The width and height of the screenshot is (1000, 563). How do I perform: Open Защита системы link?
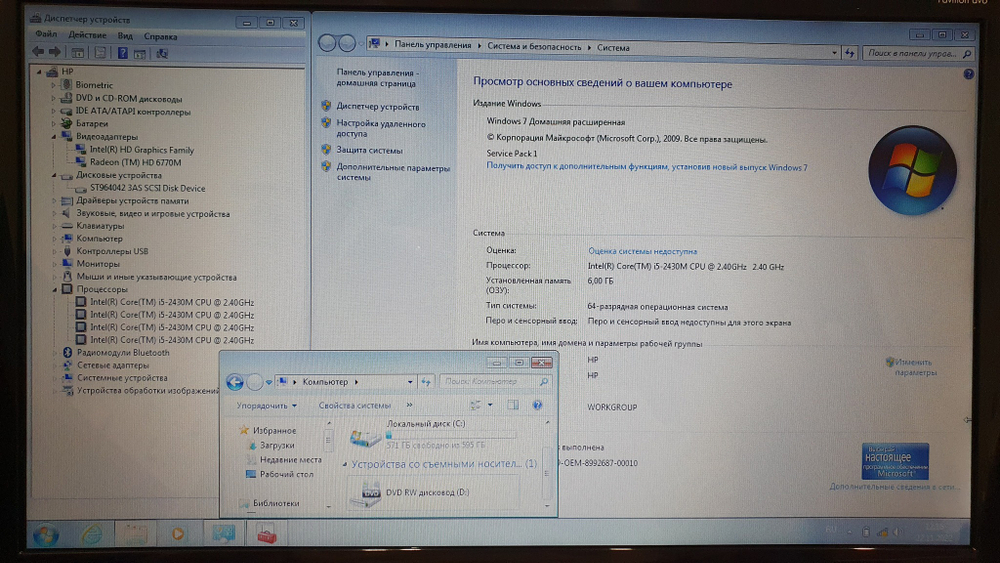click(x=369, y=150)
